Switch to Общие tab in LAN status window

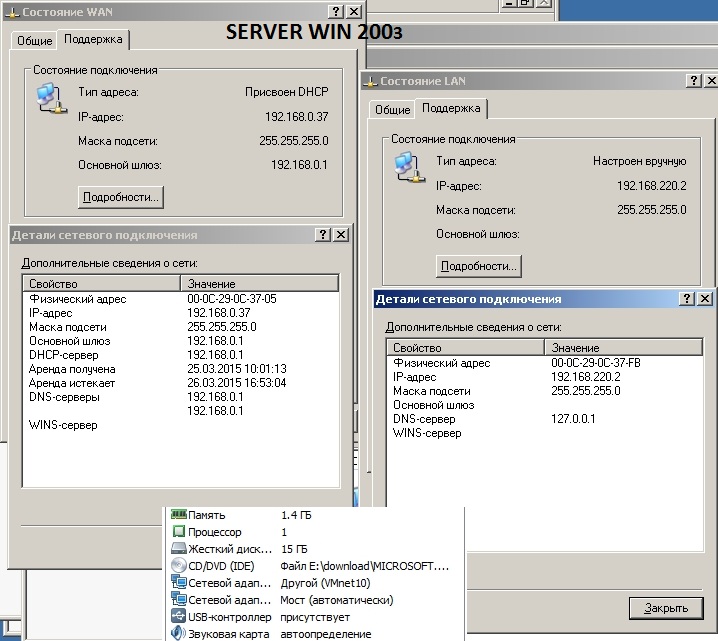click(392, 110)
